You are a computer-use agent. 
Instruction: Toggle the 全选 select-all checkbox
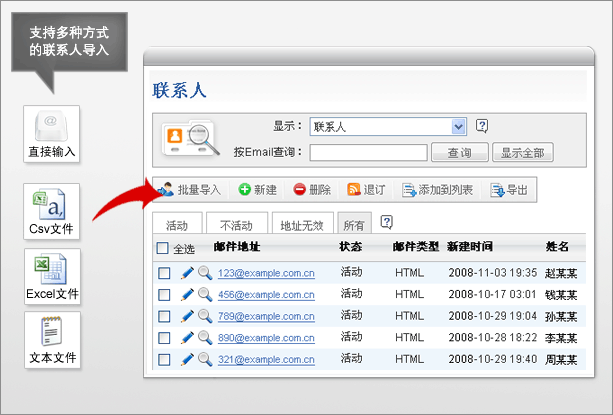[x=162, y=248]
